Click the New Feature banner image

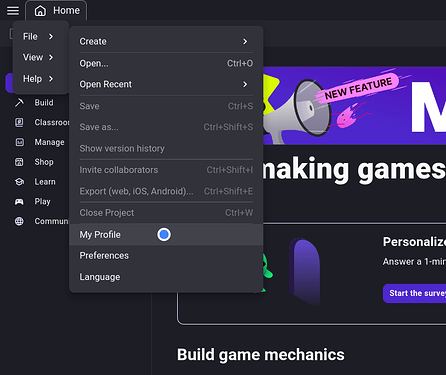coord(355,105)
